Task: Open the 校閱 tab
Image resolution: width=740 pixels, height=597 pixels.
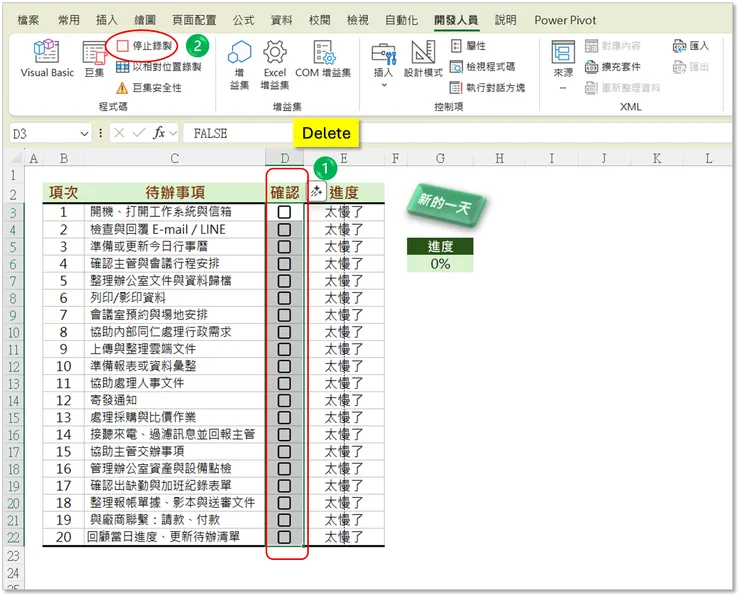Action: click(x=320, y=20)
